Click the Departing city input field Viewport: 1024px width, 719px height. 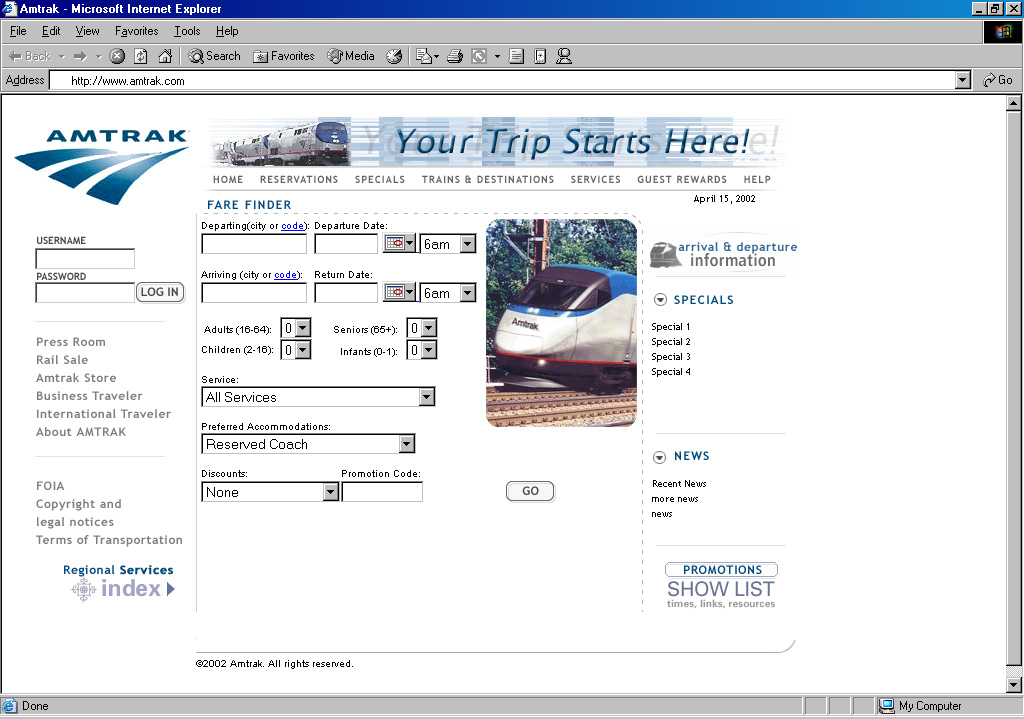(x=254, y=244)
